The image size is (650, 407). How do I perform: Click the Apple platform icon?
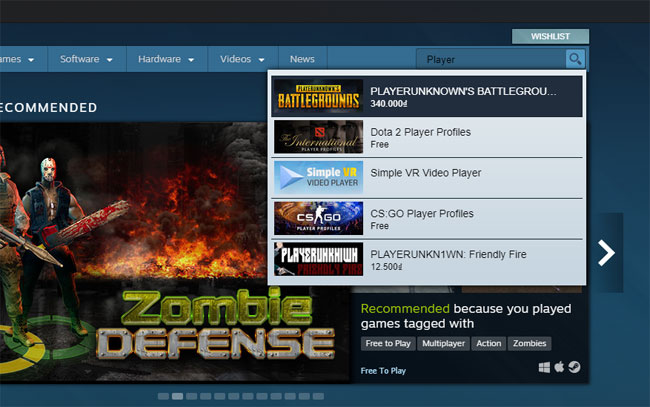pyautogui.click(x=559, y=367)
